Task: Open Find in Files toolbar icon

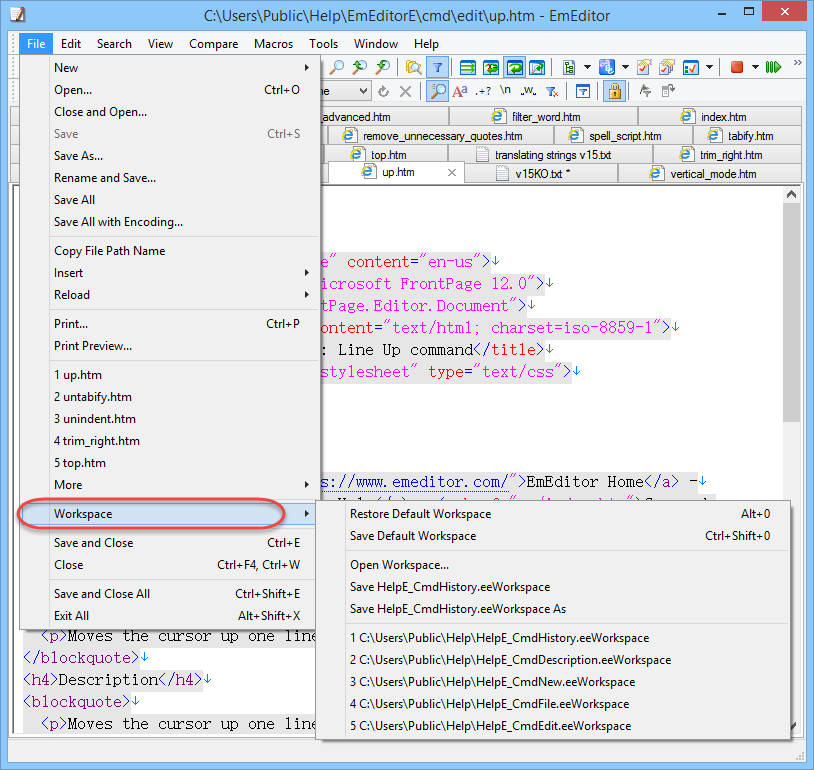Action: pos(414,67)
